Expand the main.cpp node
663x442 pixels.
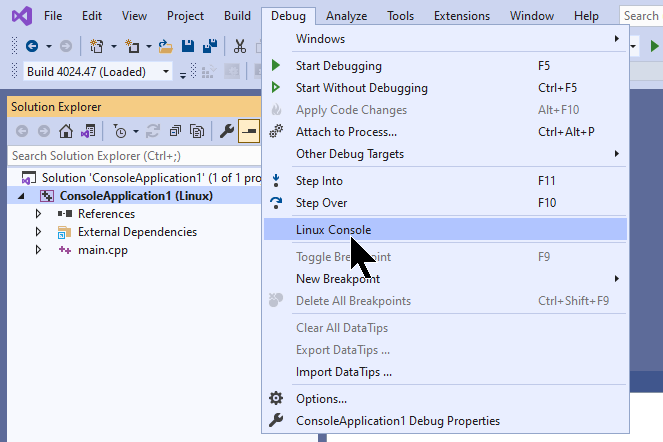coord(38,250)
